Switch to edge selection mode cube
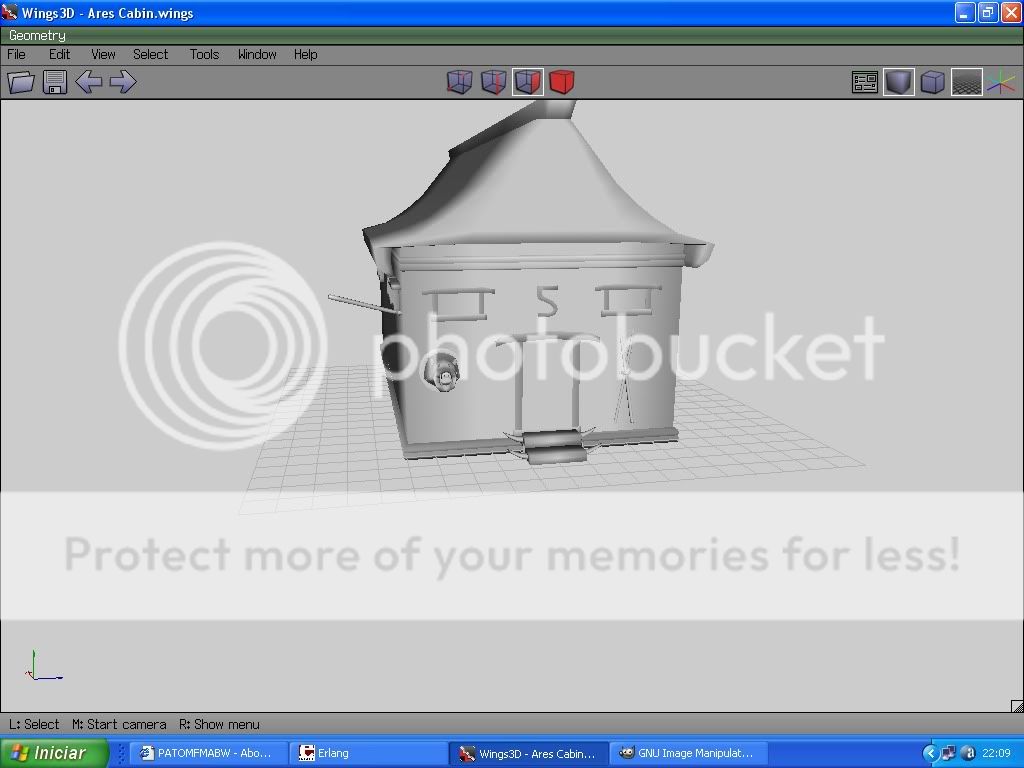Viewport: 1024px width, 768px height. (x=493, y=82)
